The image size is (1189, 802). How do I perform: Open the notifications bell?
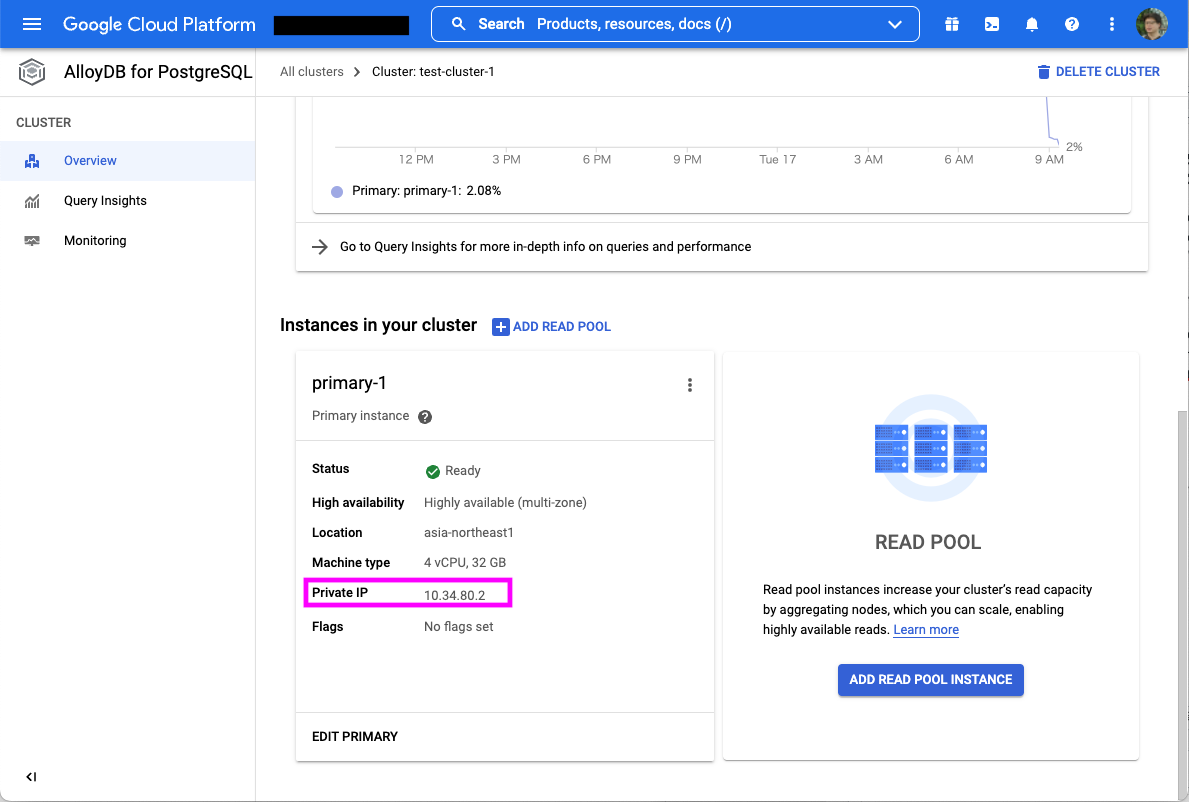pyautogui.click(x=1031, y=24)
